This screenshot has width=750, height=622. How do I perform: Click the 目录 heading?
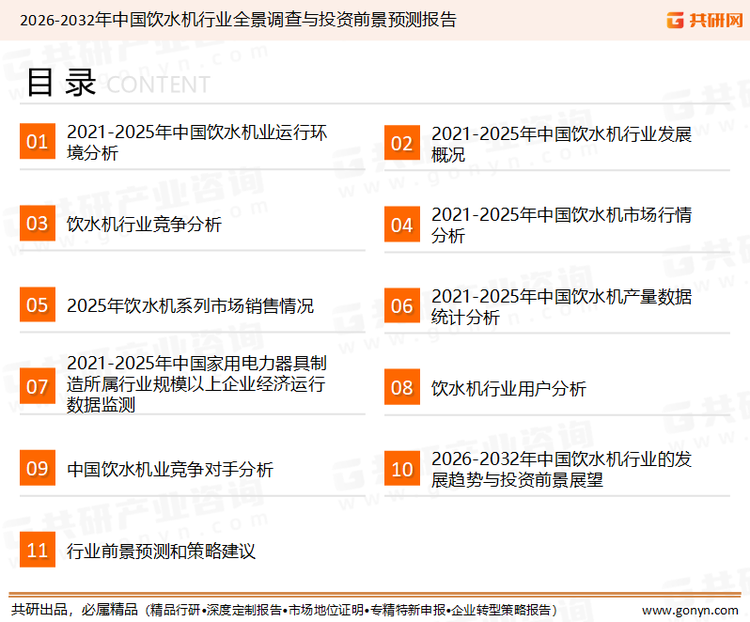click(x=61, y=82)
